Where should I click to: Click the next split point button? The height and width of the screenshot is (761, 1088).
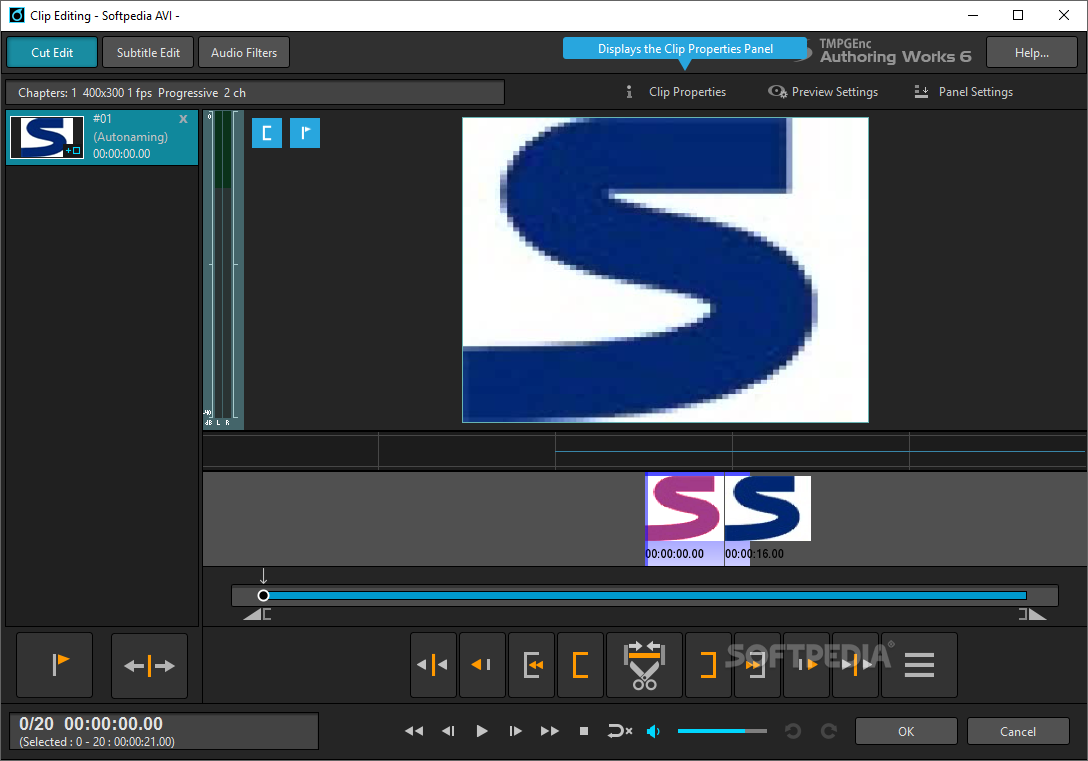point(856,665)
